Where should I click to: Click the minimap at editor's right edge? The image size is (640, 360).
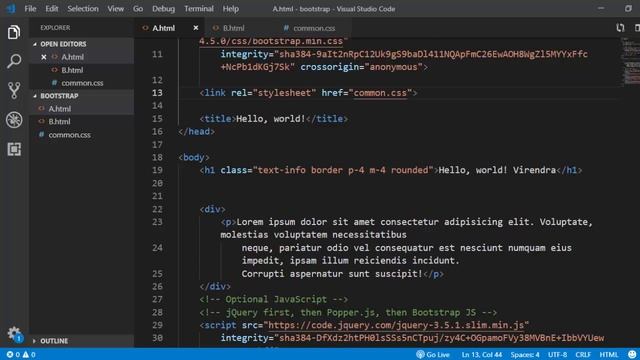630,61
